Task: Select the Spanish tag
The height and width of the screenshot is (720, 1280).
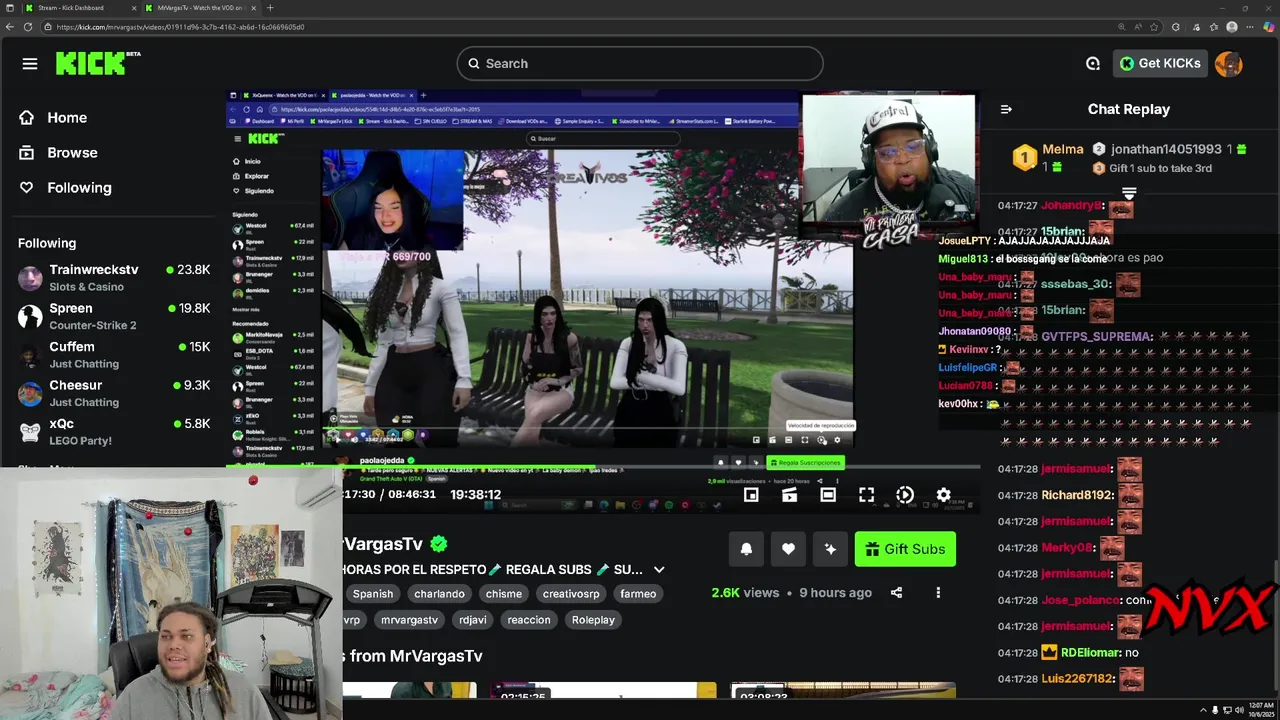Action: click(373, 594)
